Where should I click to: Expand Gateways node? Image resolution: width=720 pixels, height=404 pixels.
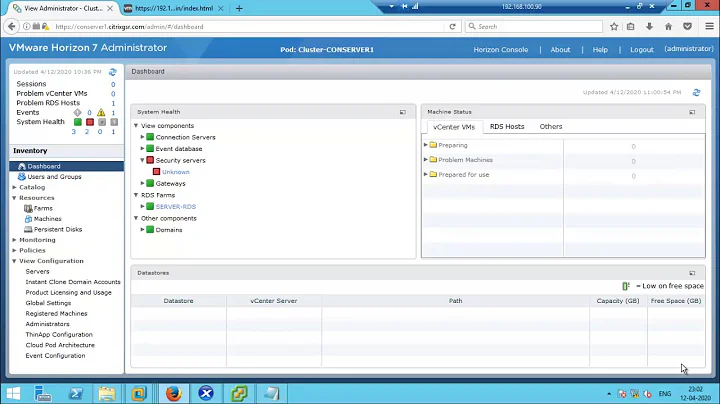tap(142, 183)
